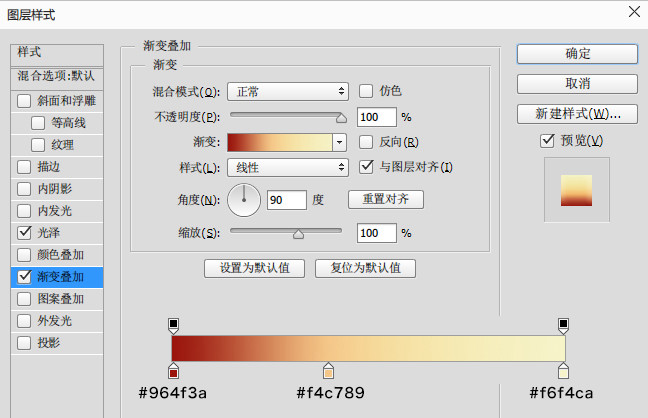Click the angle dial control
Viewport: 648px width, 418px height.
(244, 200)
